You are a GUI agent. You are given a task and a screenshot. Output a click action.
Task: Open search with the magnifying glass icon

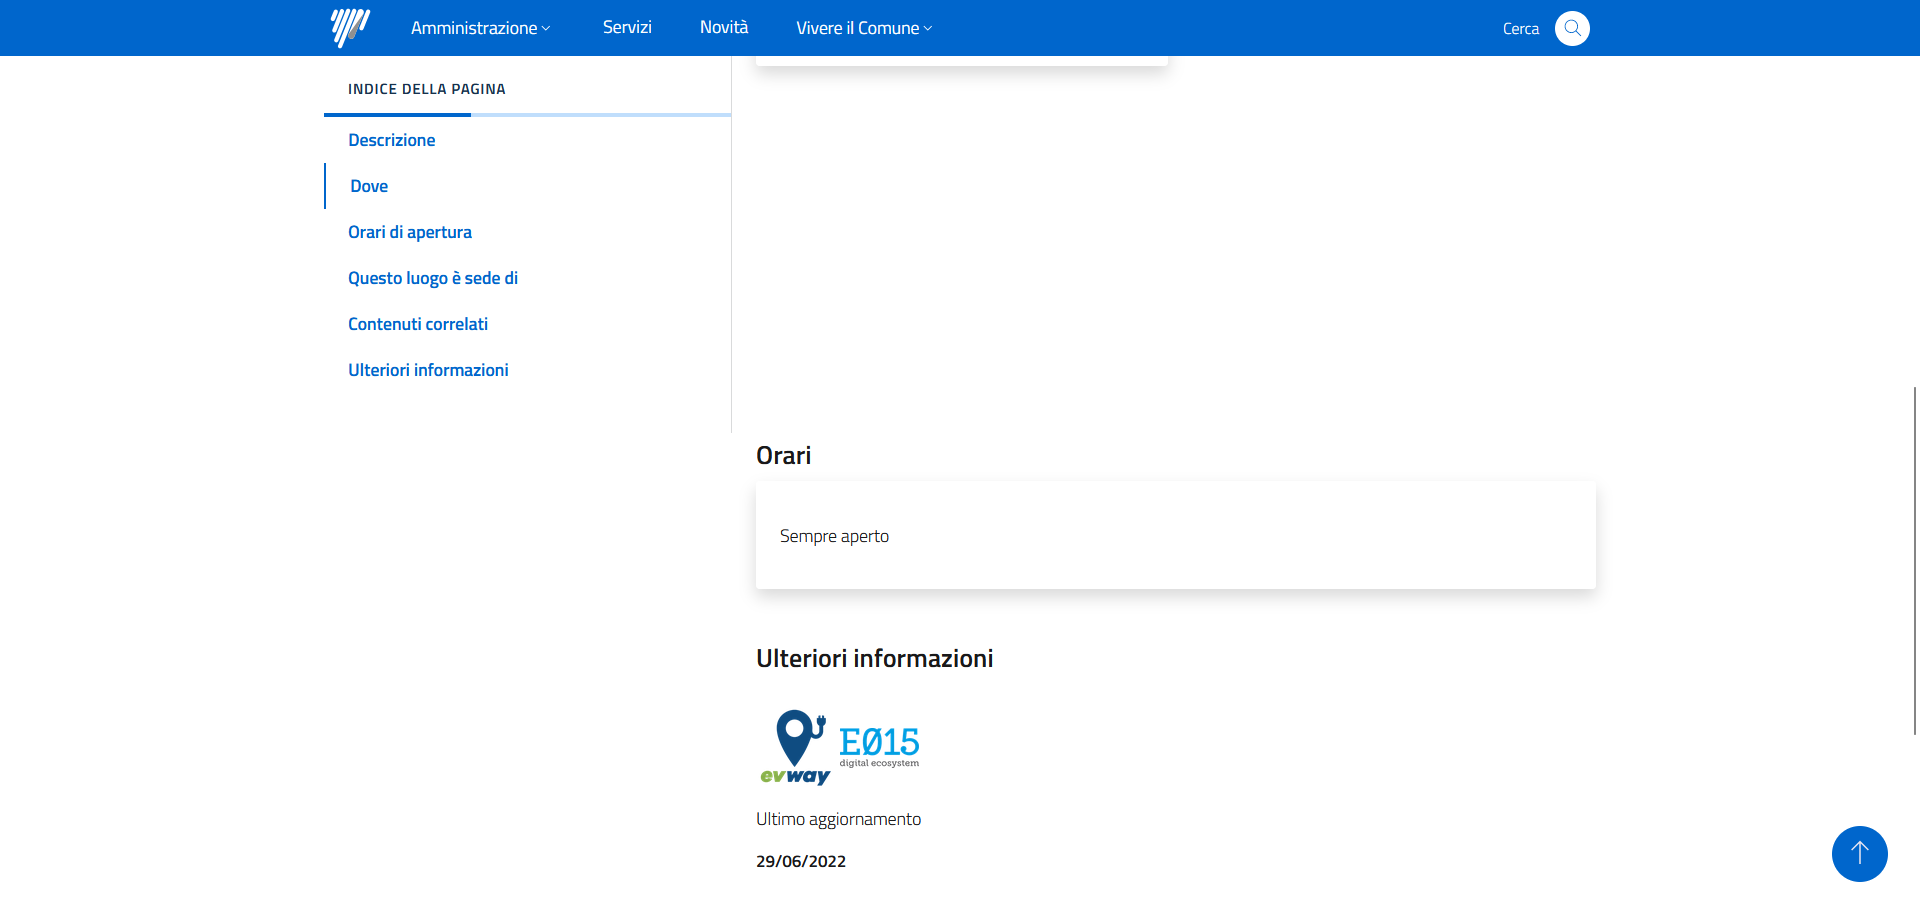(x=1572, y=28)
